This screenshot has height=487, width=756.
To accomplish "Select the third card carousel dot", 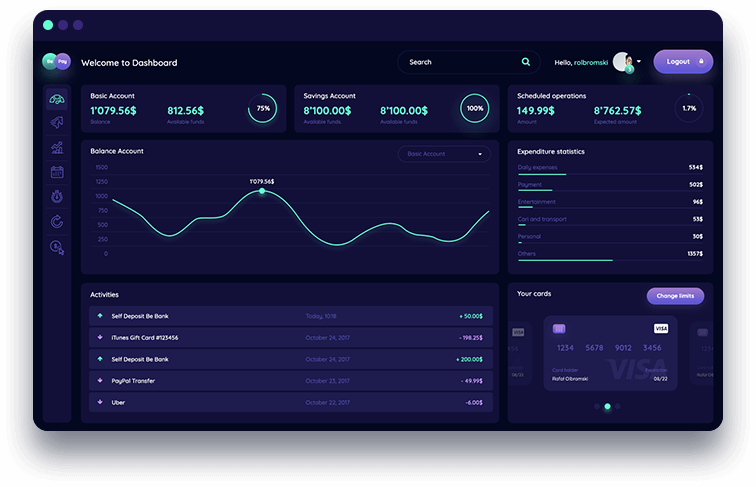I will coord(618,407).
